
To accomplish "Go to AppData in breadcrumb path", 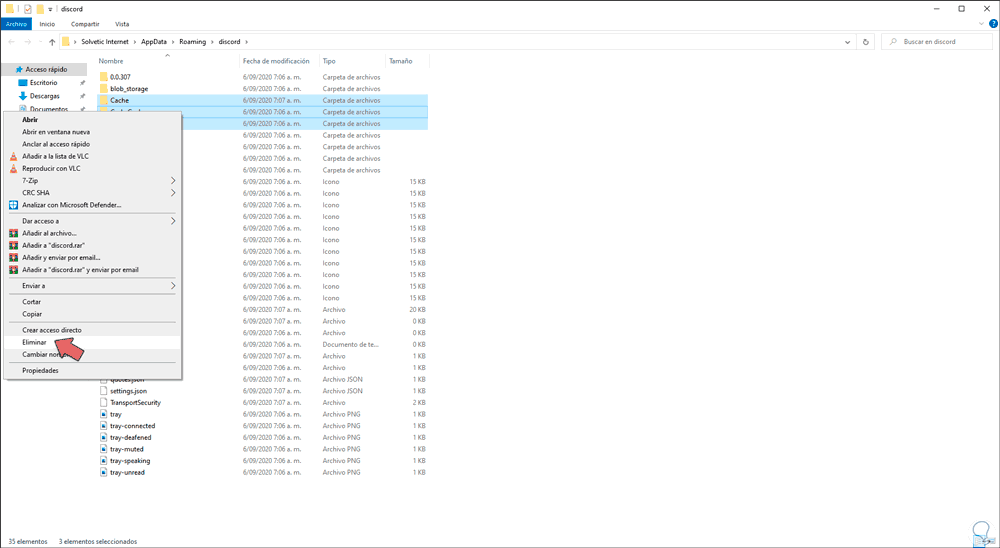I will 154,42.
